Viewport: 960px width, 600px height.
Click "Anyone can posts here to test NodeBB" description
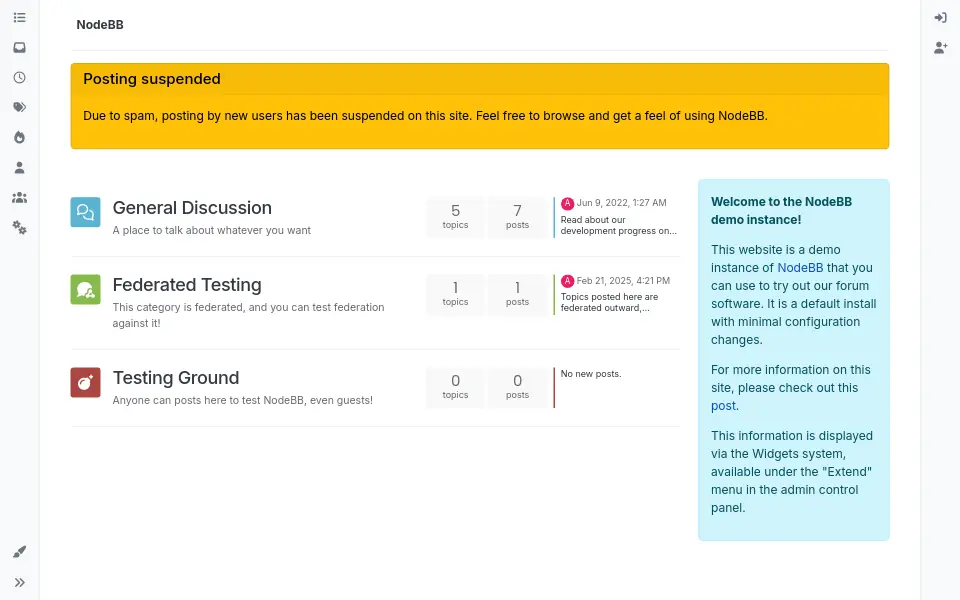[x=242, y=400]
